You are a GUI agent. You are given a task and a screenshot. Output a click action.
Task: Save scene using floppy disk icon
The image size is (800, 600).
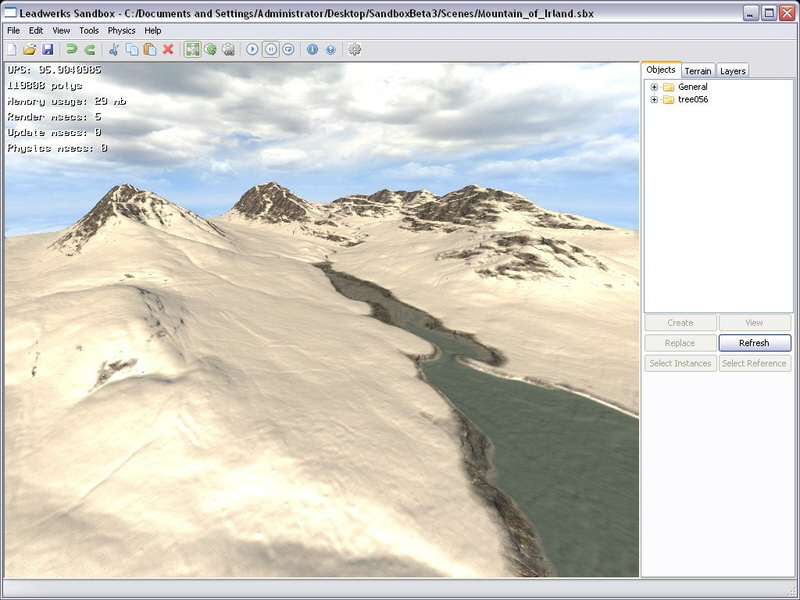47,49
